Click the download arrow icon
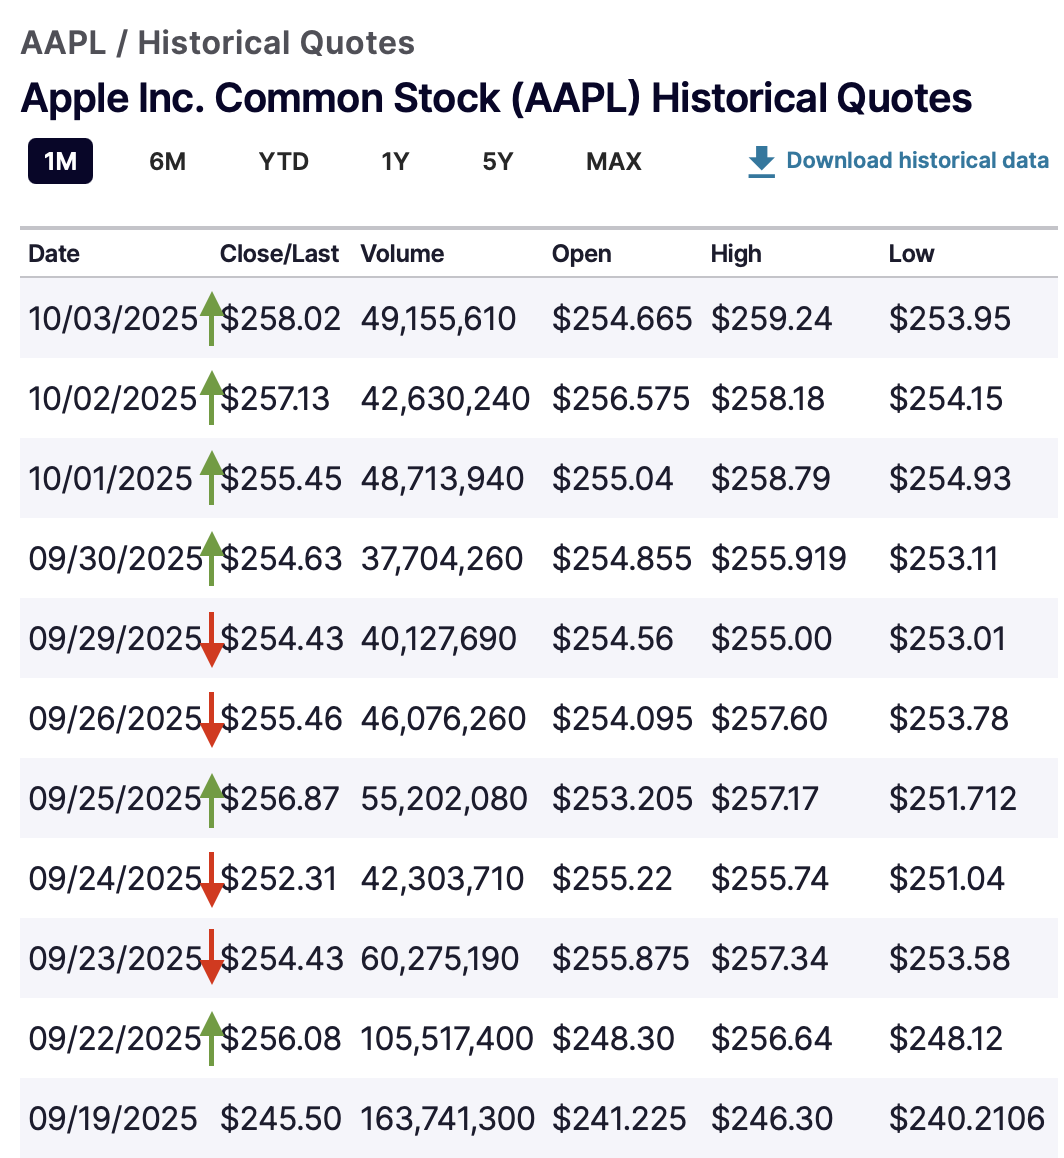The width and height of the screenshot is (1064, 1158). (761, 161)
